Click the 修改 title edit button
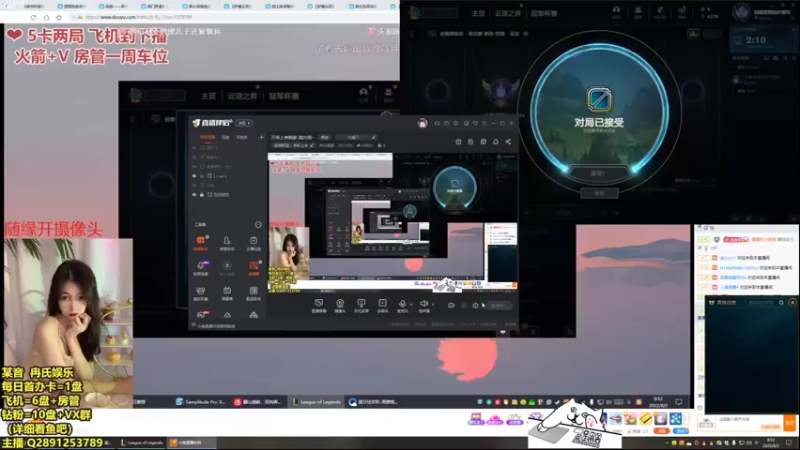The width and height of the screenshot is (800, 450). (324, 137)
